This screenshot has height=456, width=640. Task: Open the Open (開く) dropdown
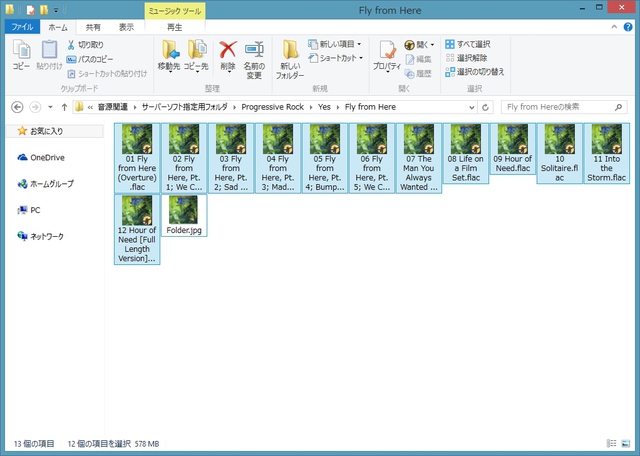click(420, 44)
